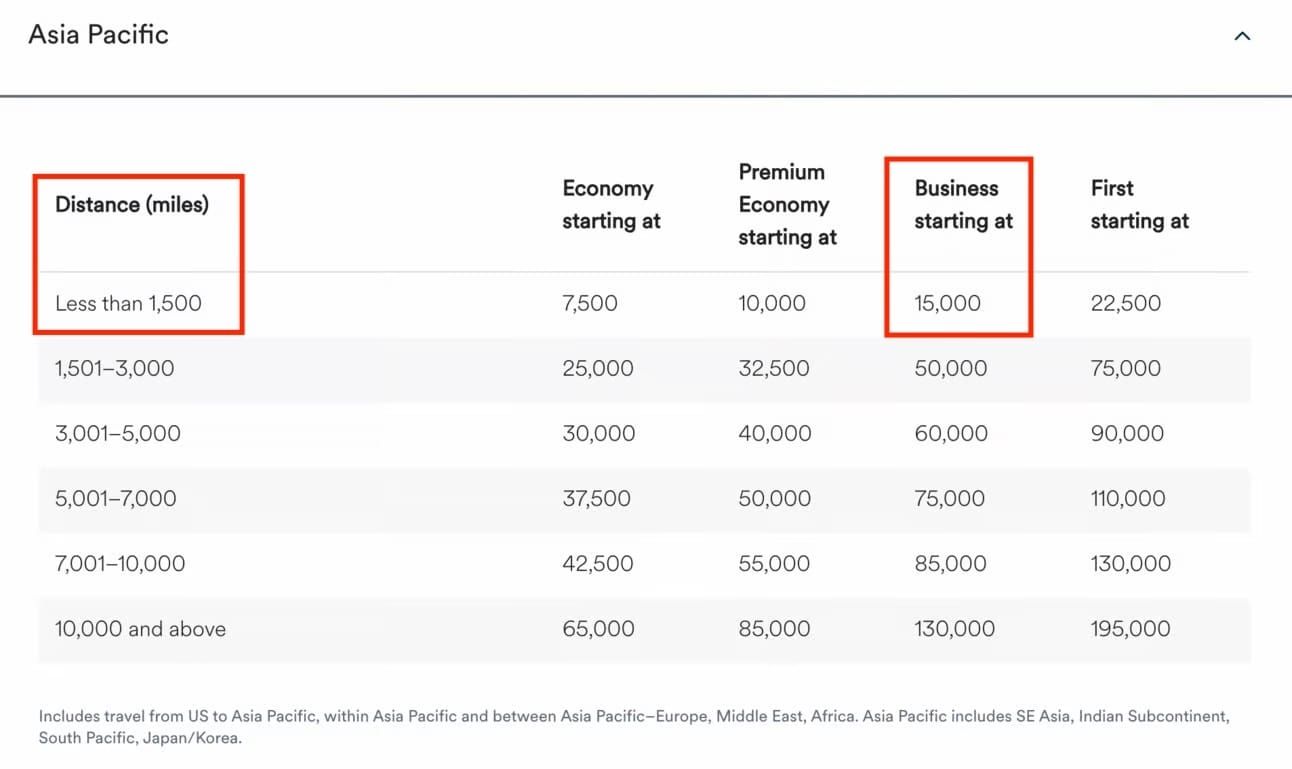Image resolution: width=1292 pixels, height=769 pixels.
Task: Click the 22,500 First class value
Action: click(x=1126, y=303)
